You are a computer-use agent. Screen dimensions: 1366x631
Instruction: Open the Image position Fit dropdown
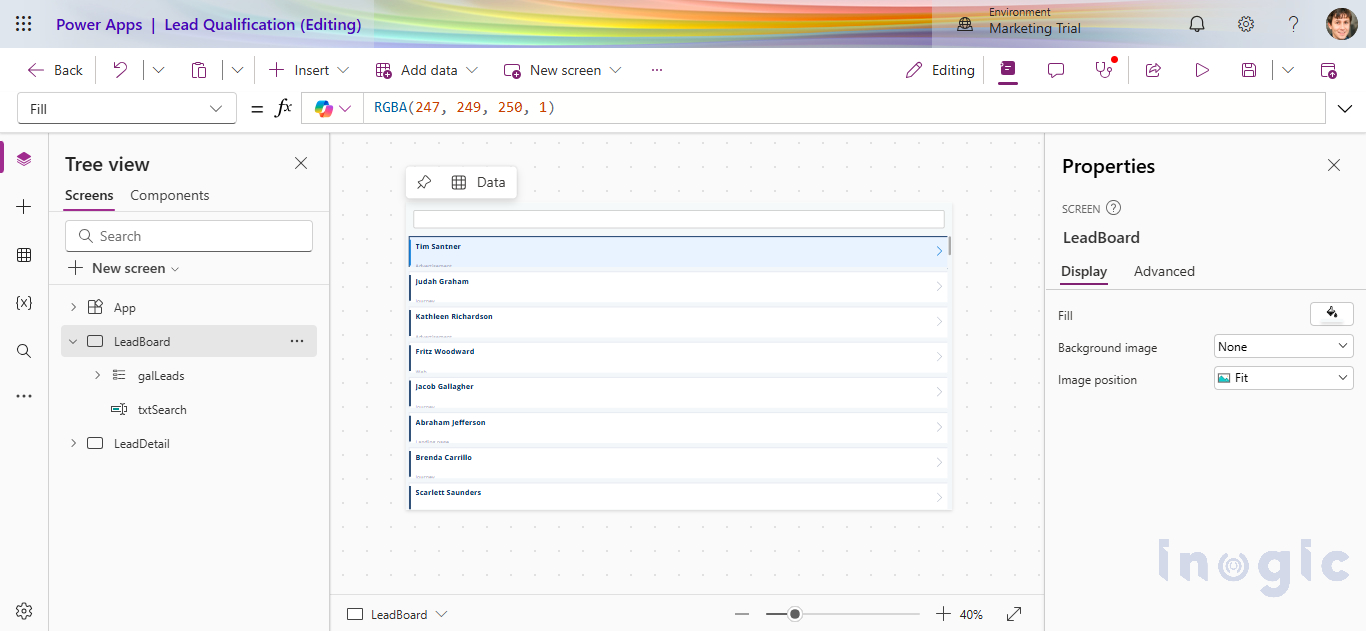[x=1283, y=378]
